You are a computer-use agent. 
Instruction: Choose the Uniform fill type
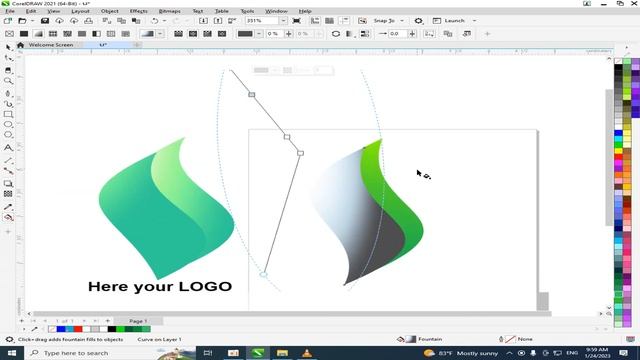tap(24, 34)
